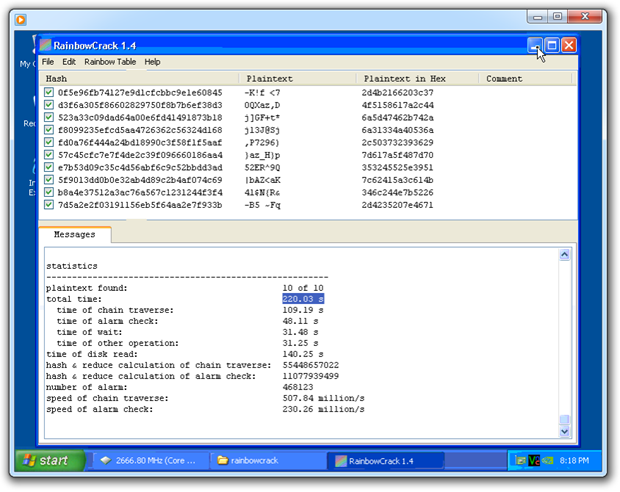Viewport: 620px width, 492px height.
Task: Click hex value 7c62415a3c614b
Action: click(x=397, y=180)
